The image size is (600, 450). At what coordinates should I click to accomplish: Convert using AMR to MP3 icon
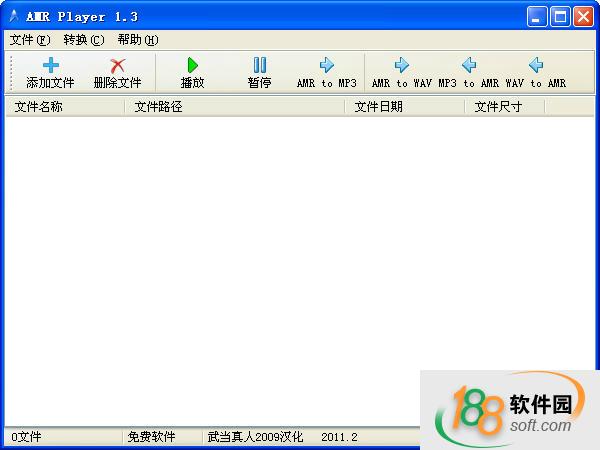tap(326, 66)
